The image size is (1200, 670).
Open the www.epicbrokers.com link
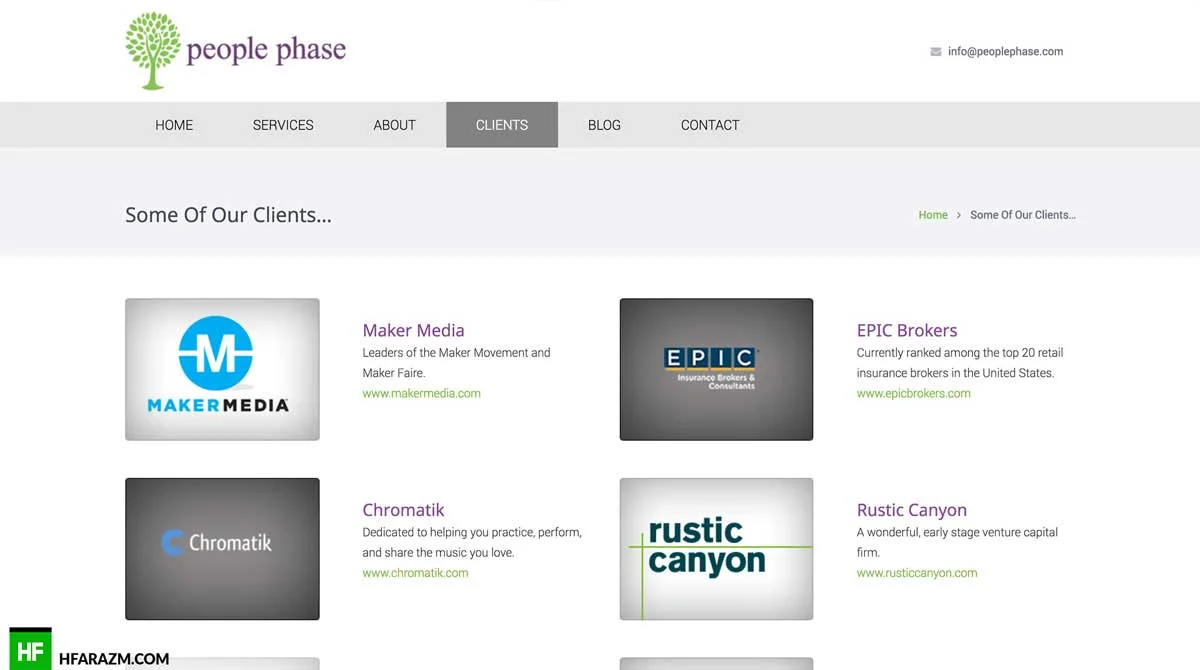coord(913,393)
